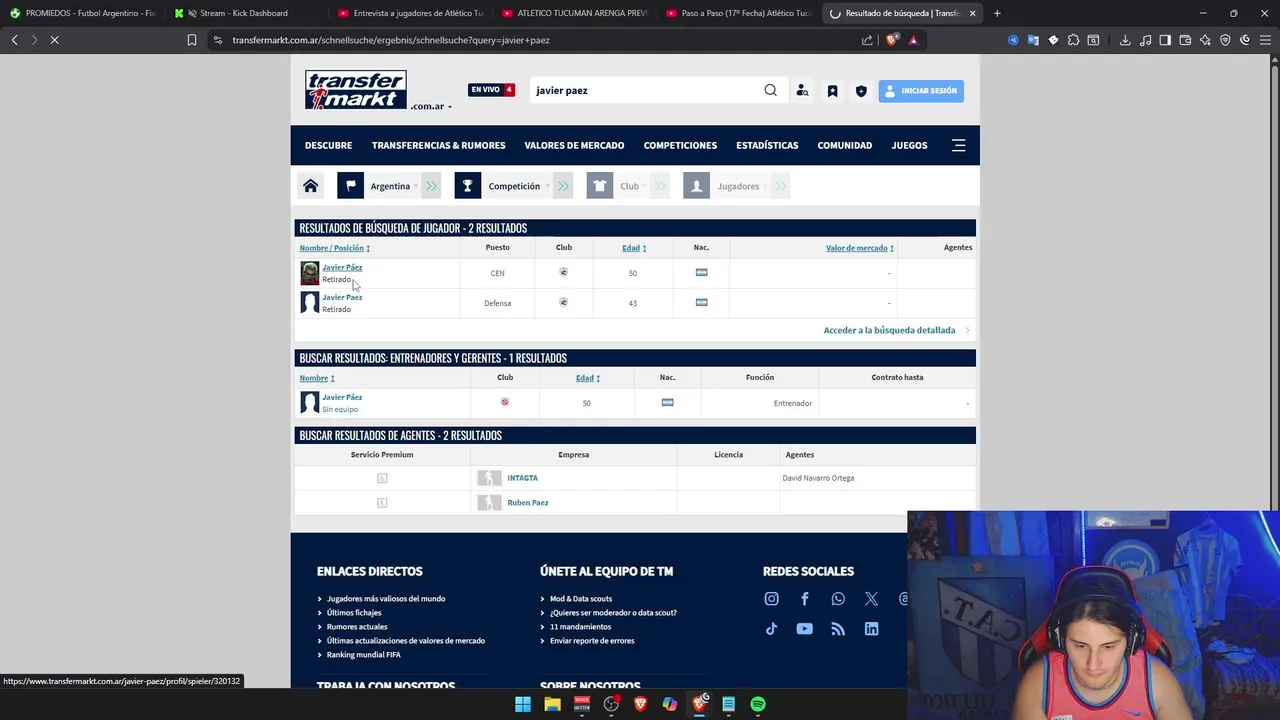This screenshot has width=1280, height=720.
Task: Open the JUEGOS menu
Action: 909,145
